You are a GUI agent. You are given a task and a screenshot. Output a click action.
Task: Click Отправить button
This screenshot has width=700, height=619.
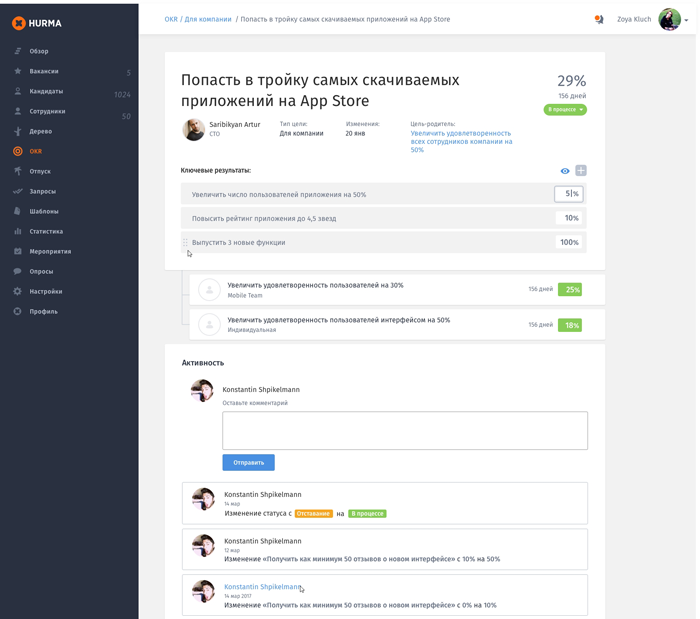[x=249, y=462]
